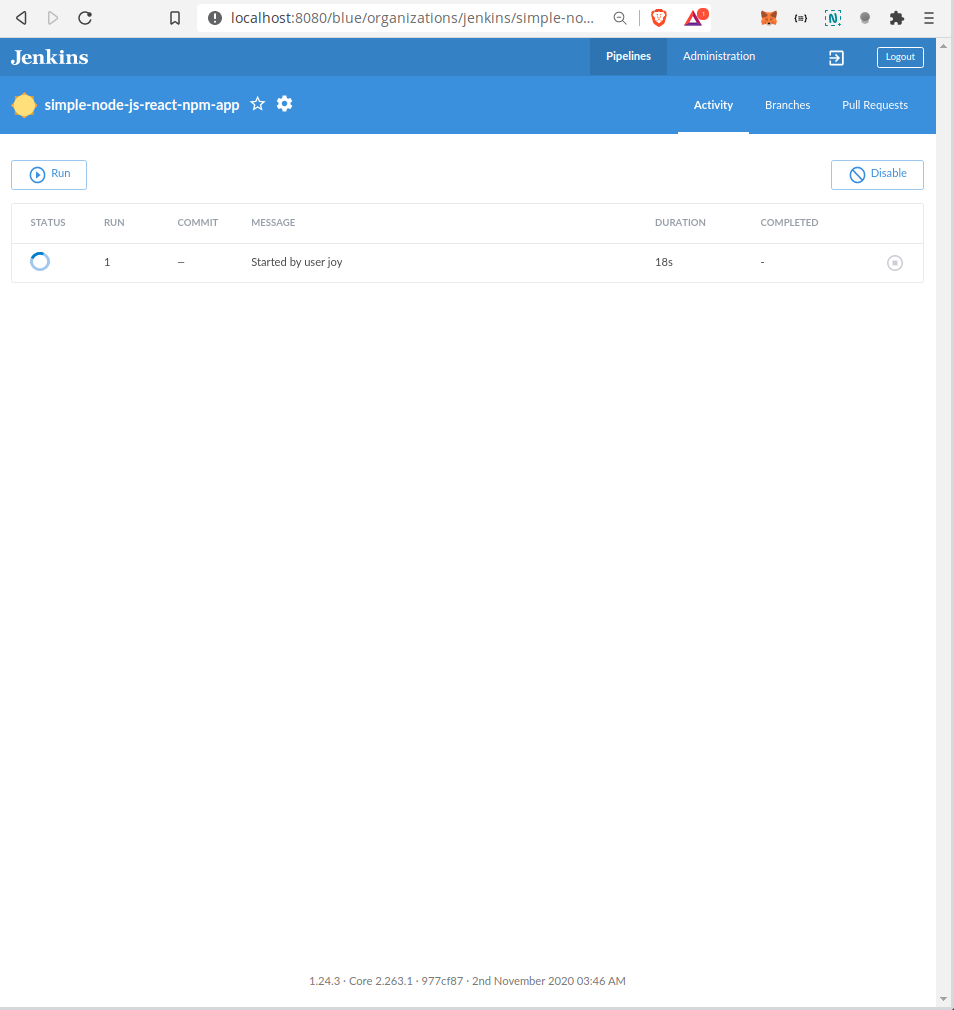Open pipeline settings gear icon
Image resolution: width=954 pixels, height=1010 pixels.
coord(284,104)
